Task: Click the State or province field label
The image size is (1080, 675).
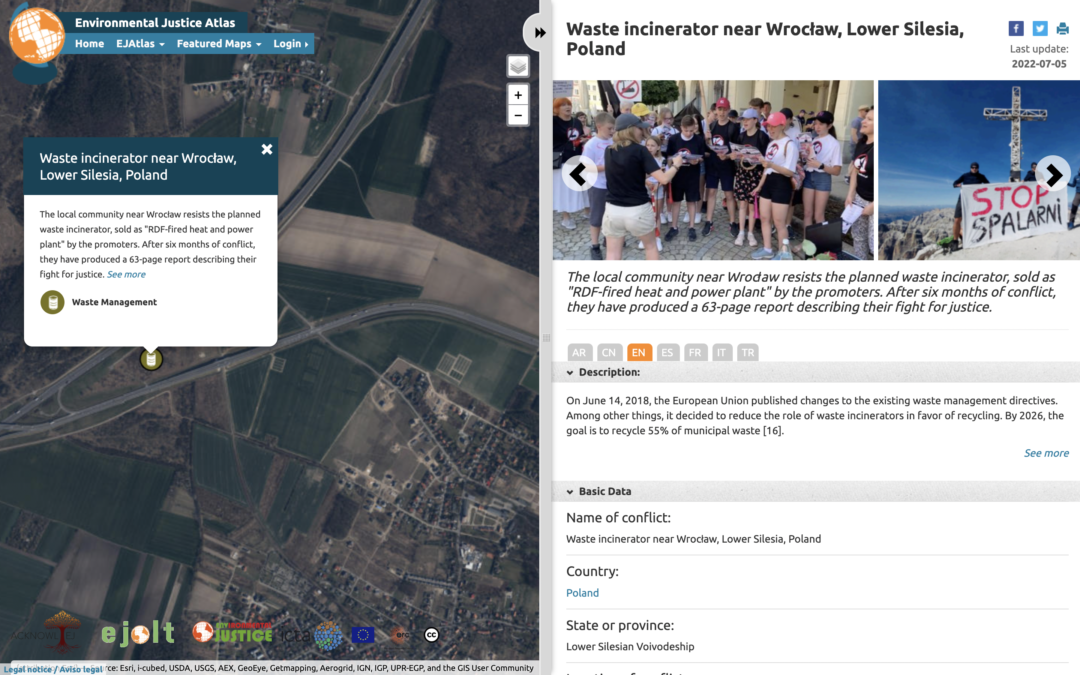Action: [620, 625]
